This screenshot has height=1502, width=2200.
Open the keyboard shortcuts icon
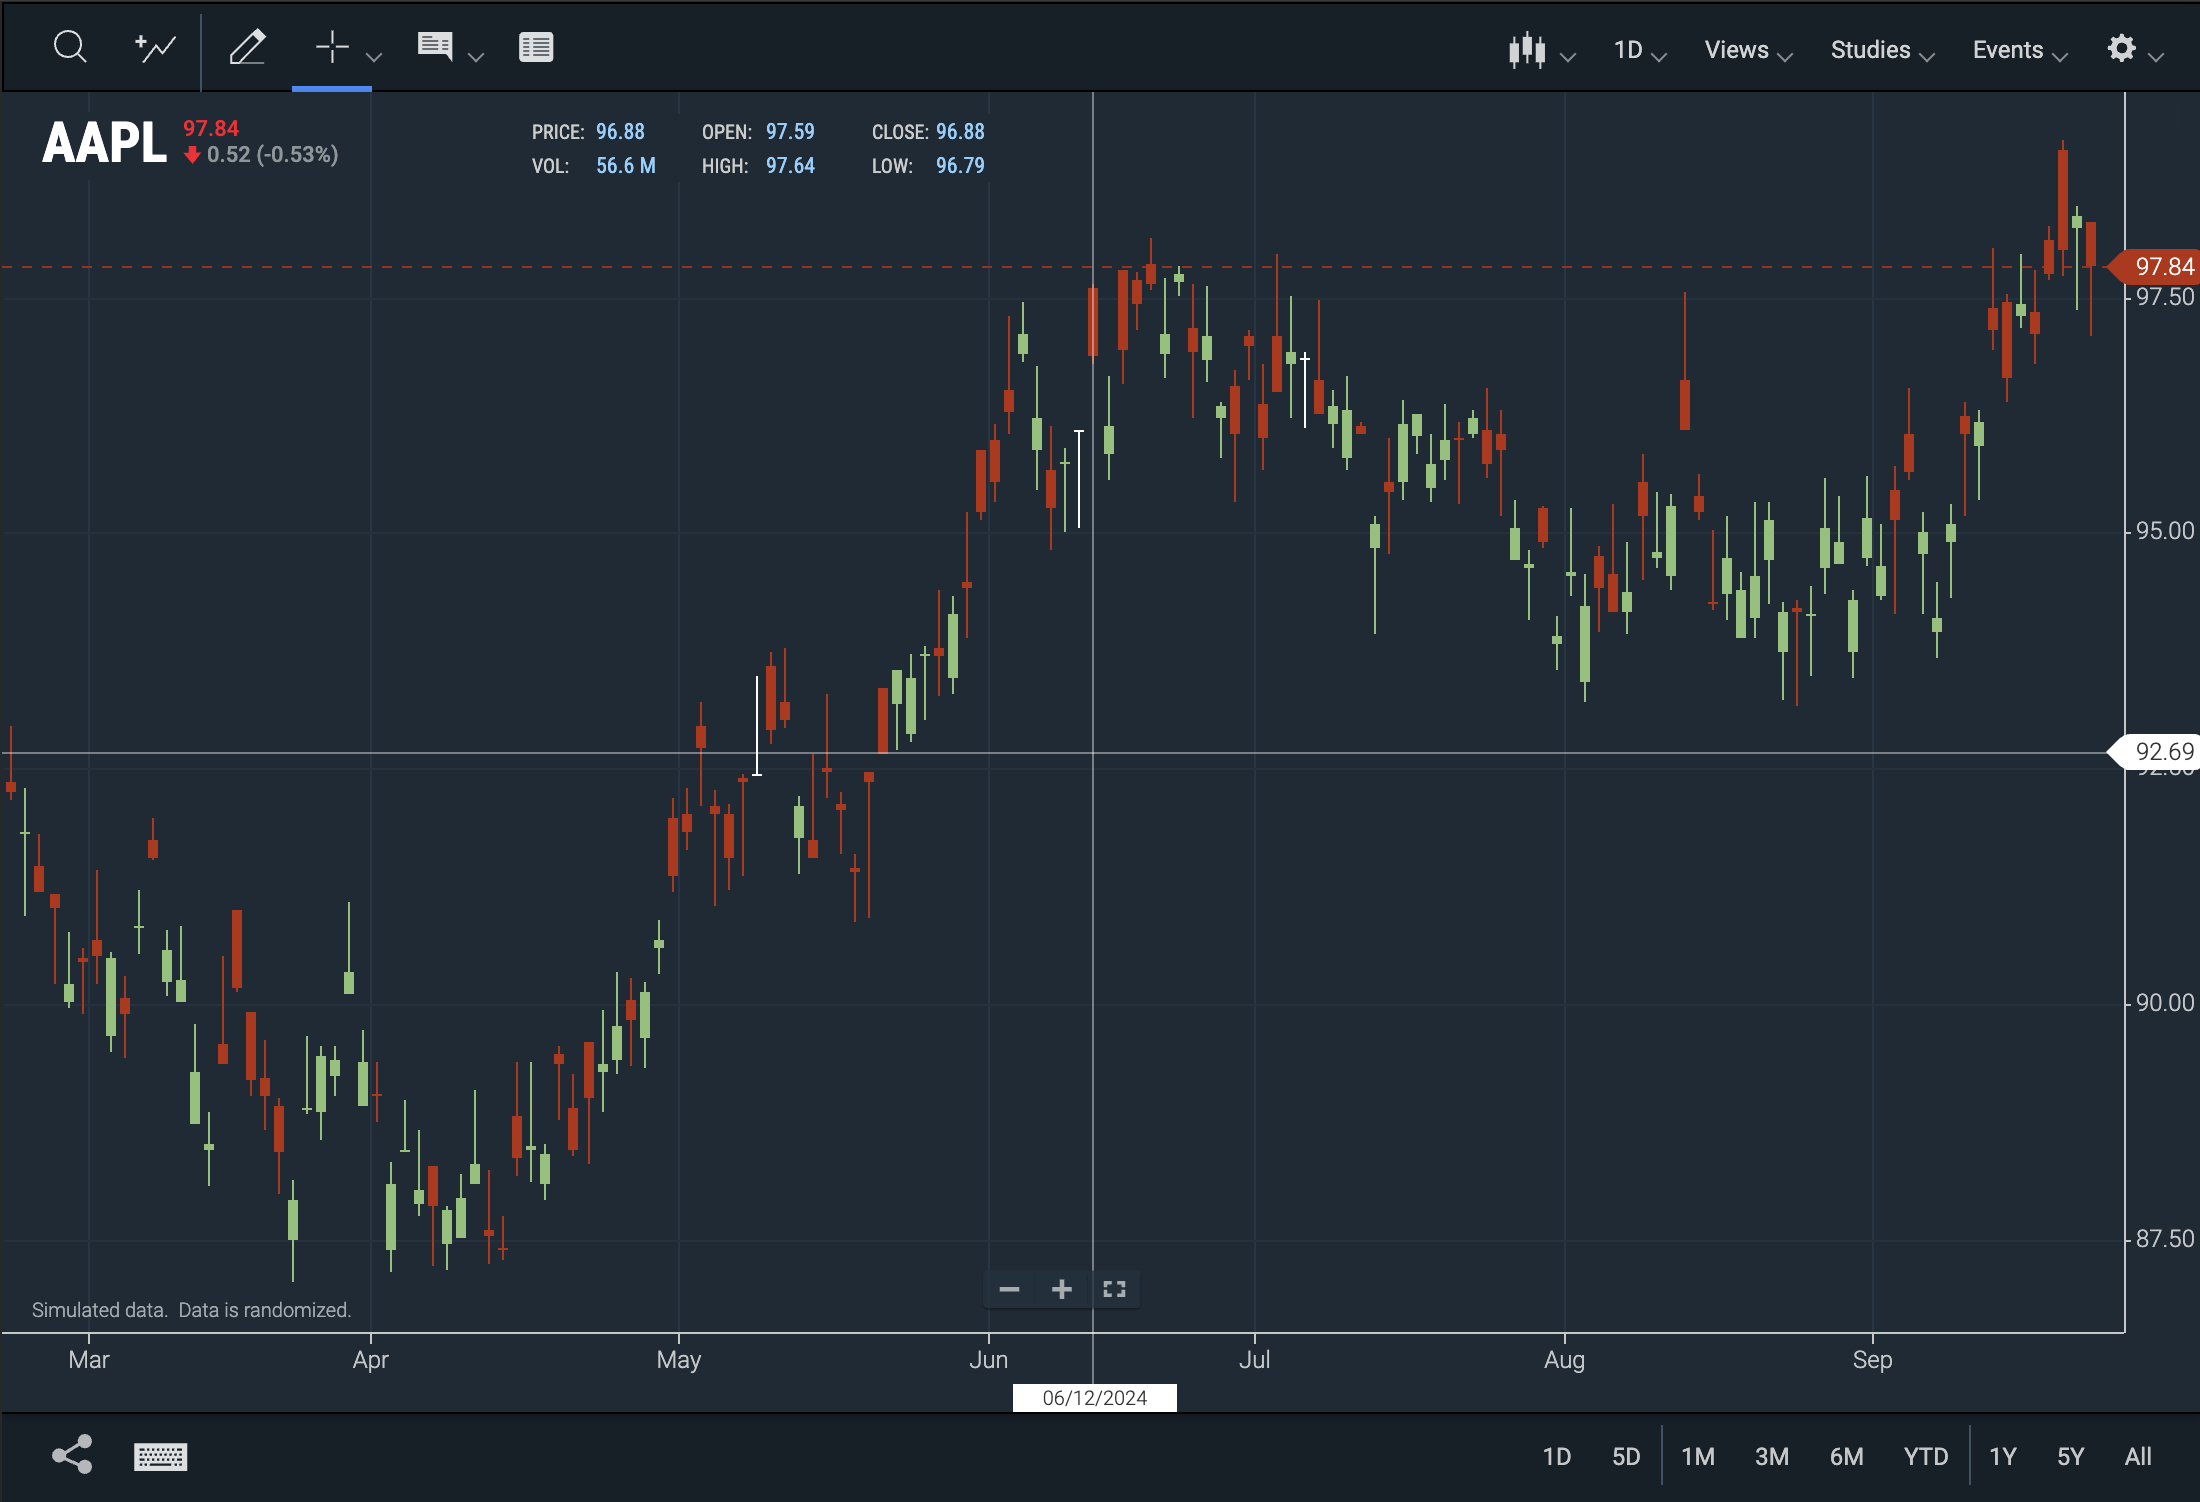tap(160, 1457)
